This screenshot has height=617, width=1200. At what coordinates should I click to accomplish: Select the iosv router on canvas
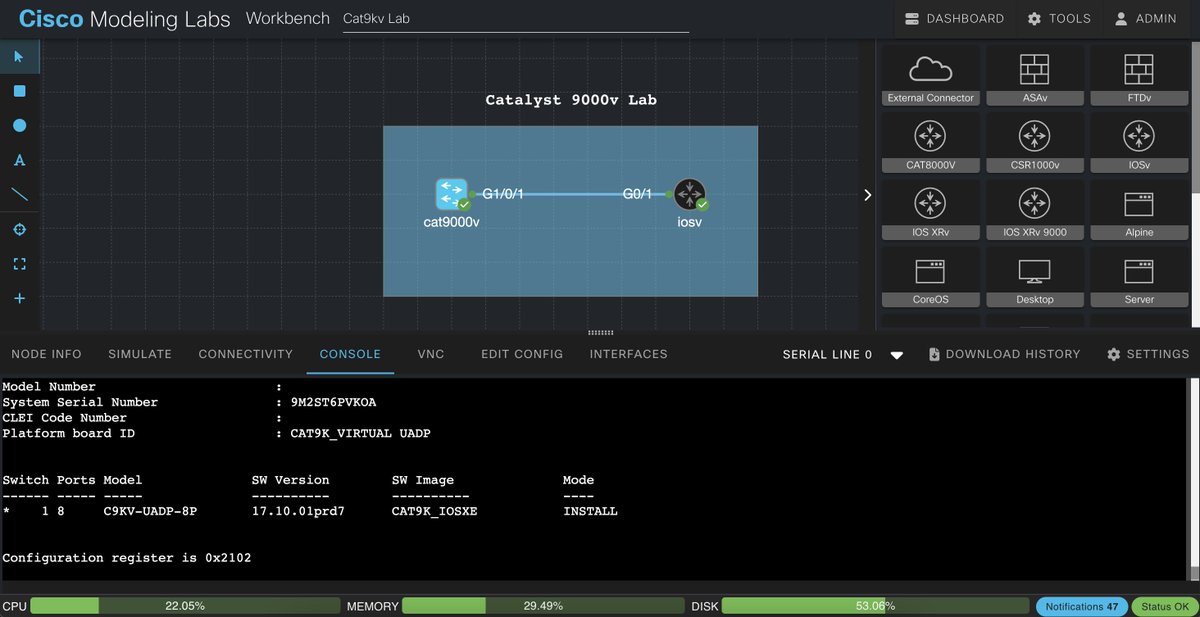[690, 194]
